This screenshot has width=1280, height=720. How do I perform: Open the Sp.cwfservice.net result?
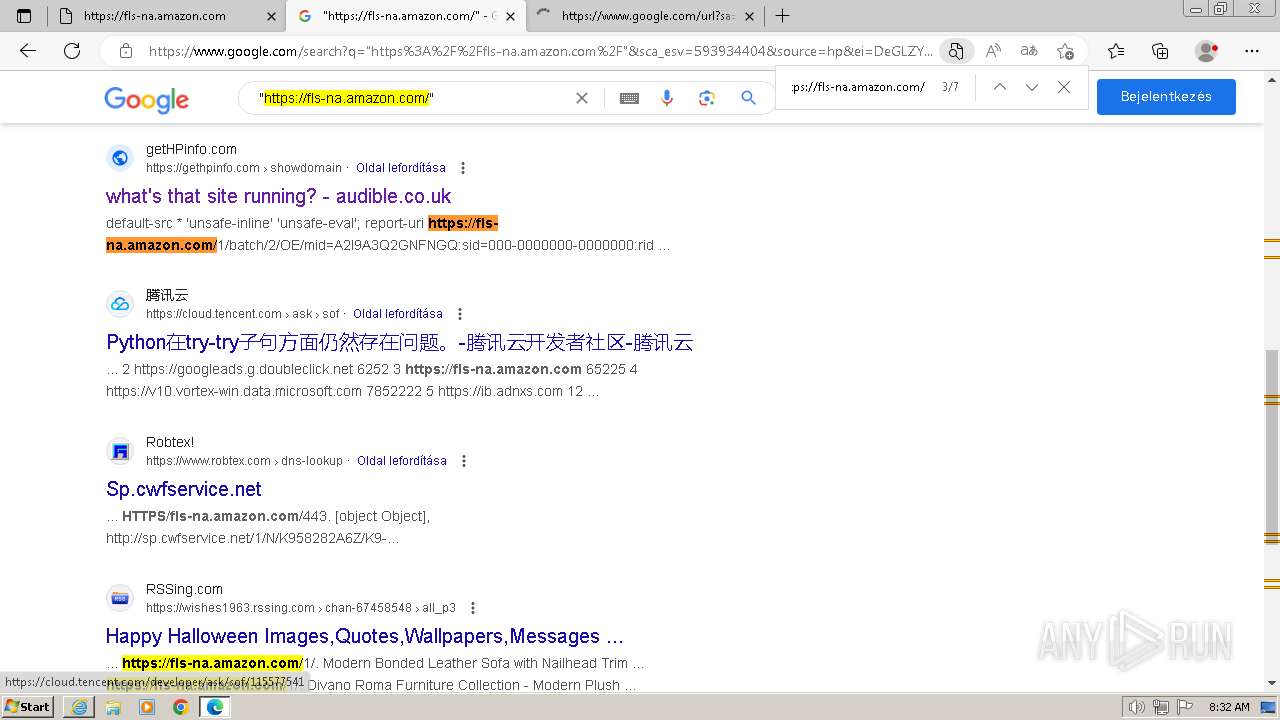tap(184, 489)
